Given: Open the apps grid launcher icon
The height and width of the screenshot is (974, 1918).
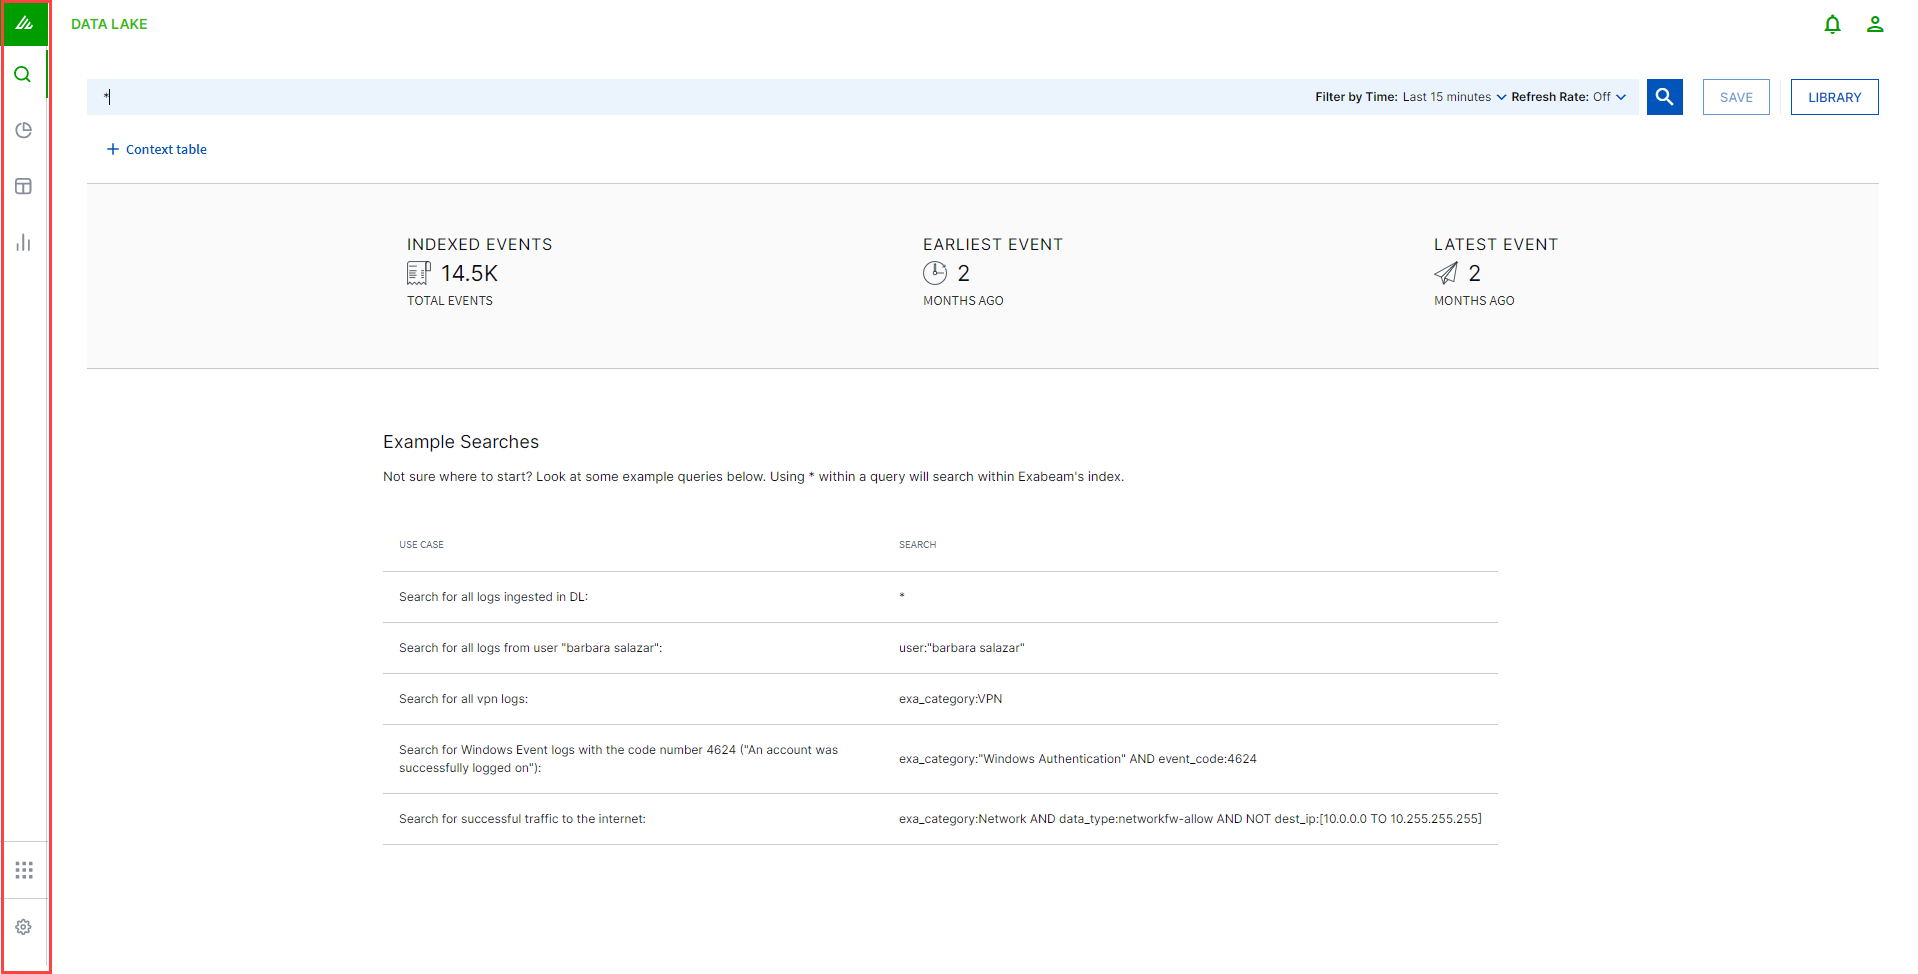Looking at the screenshot, I should tap(24, 870).
